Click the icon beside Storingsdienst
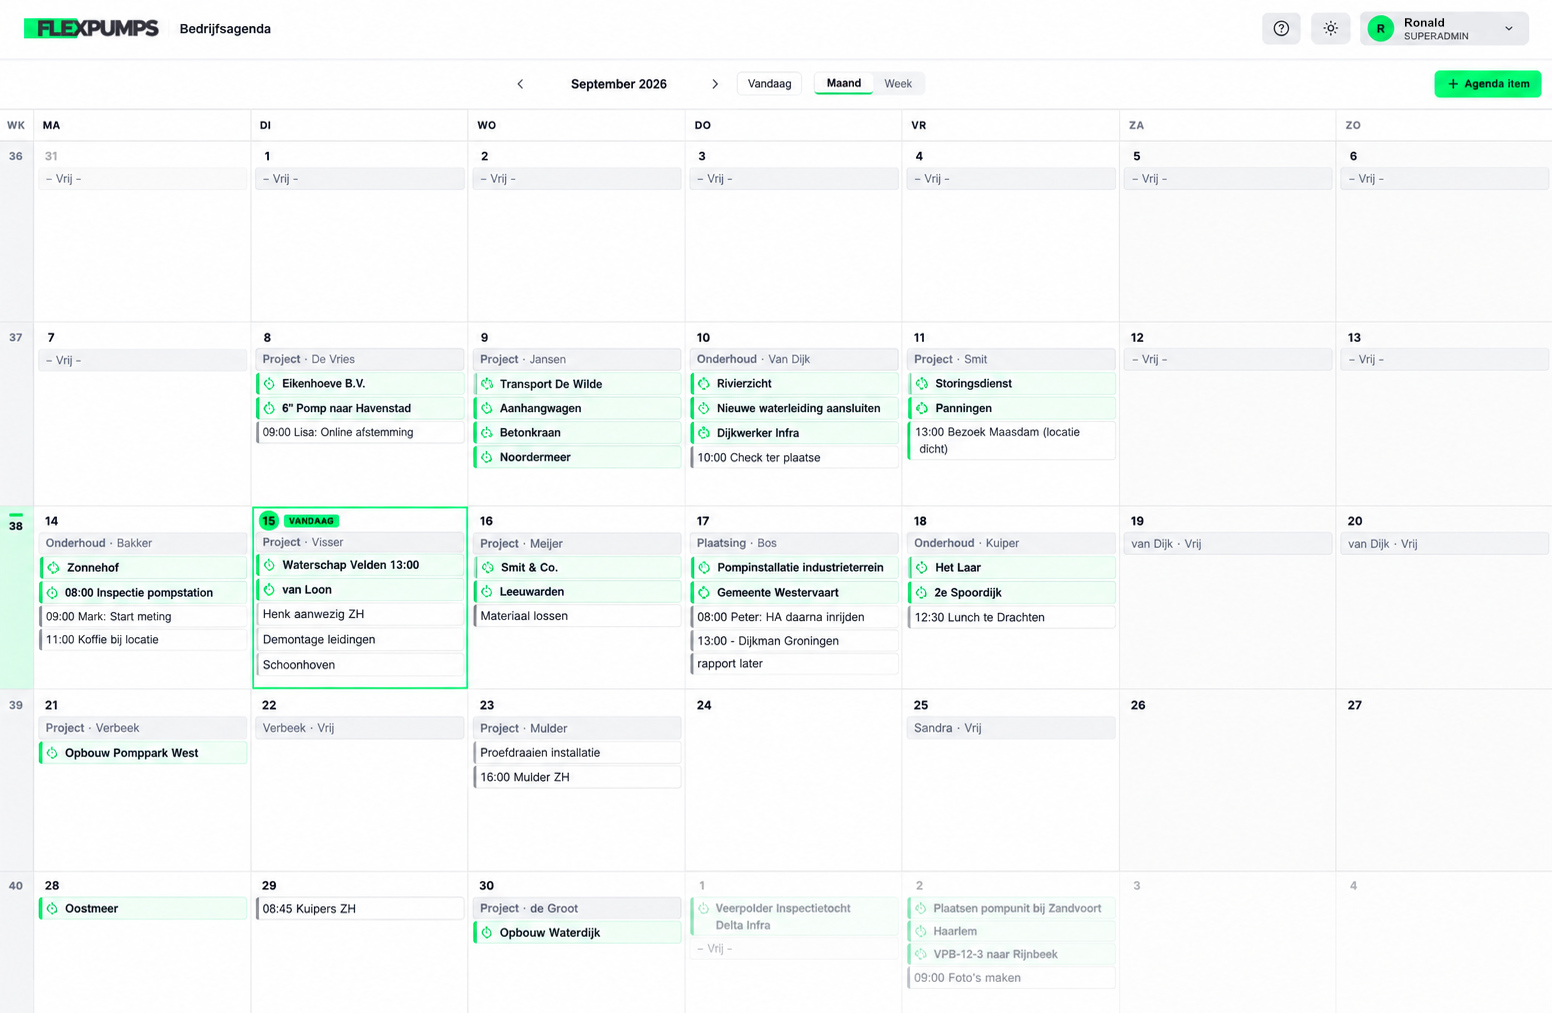The image size is (1552, 1013). (x=922, y=384)
